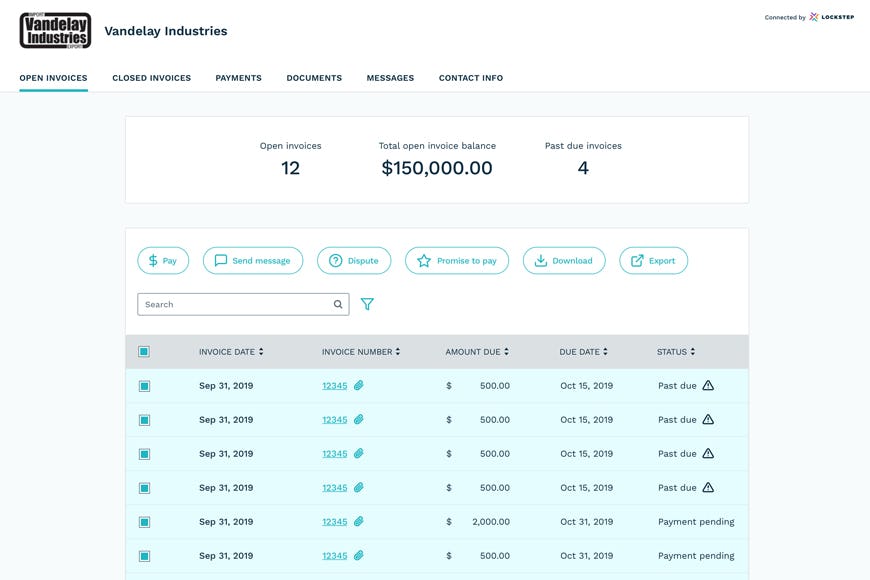This screenshot has width=870, height=580.
Task: Click the Vandelay Industries logo
Action: tap(55, 31)
